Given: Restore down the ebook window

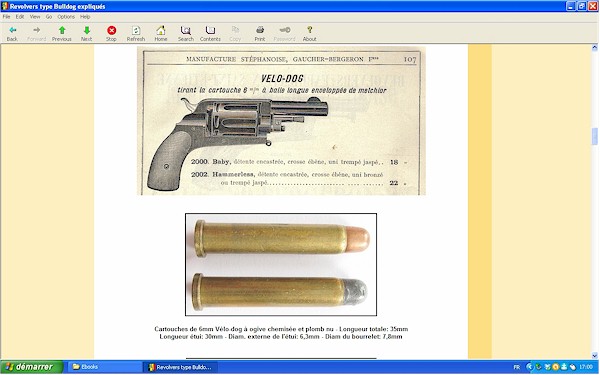Looking at the screenshot, I should point(582,6).
